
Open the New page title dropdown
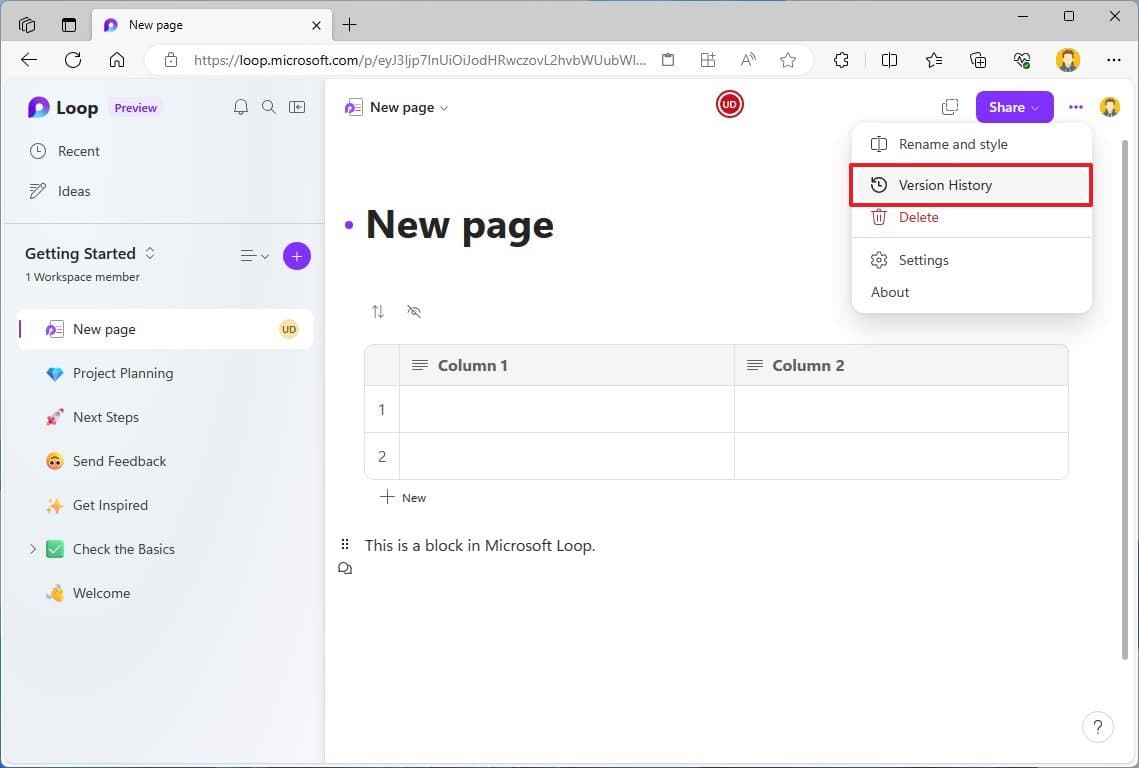[408, 107]
